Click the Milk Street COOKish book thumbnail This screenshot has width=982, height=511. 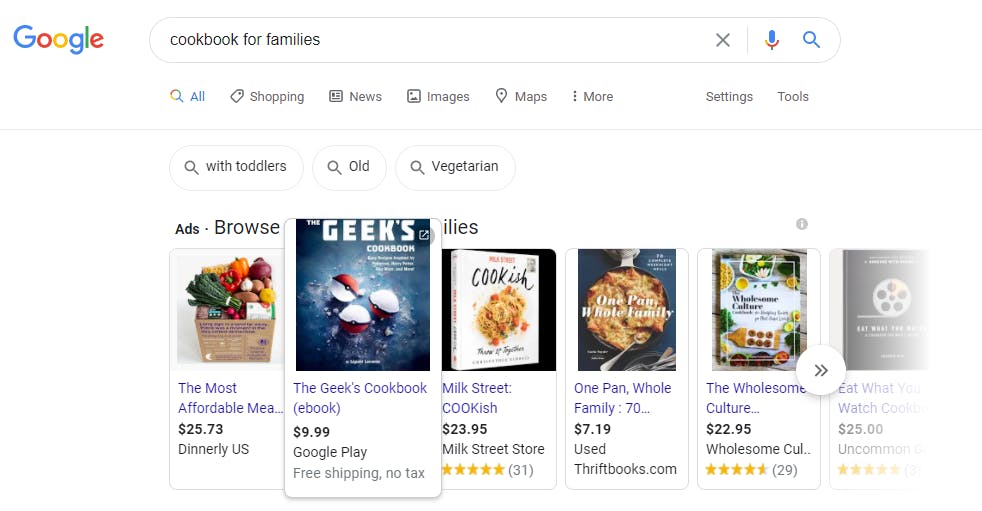click(x=499, y=310)
